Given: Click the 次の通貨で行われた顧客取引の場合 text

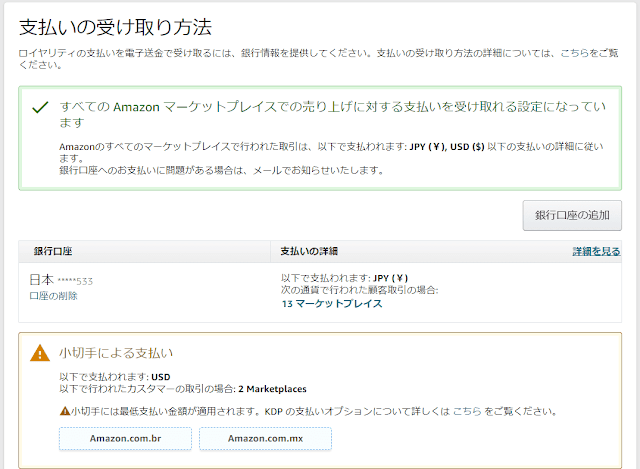Looking at the screenshot, I should click(x=360, y=290).
